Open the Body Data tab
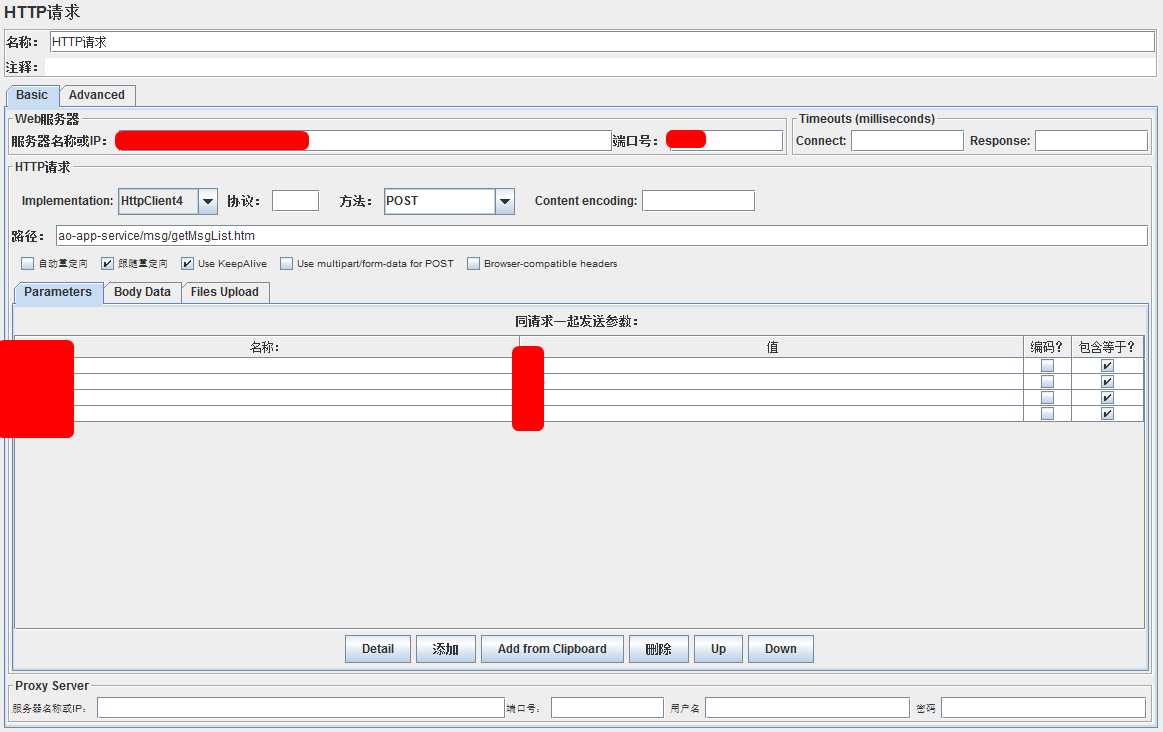This screenshot has width=1163, height=732. point(142,292)
